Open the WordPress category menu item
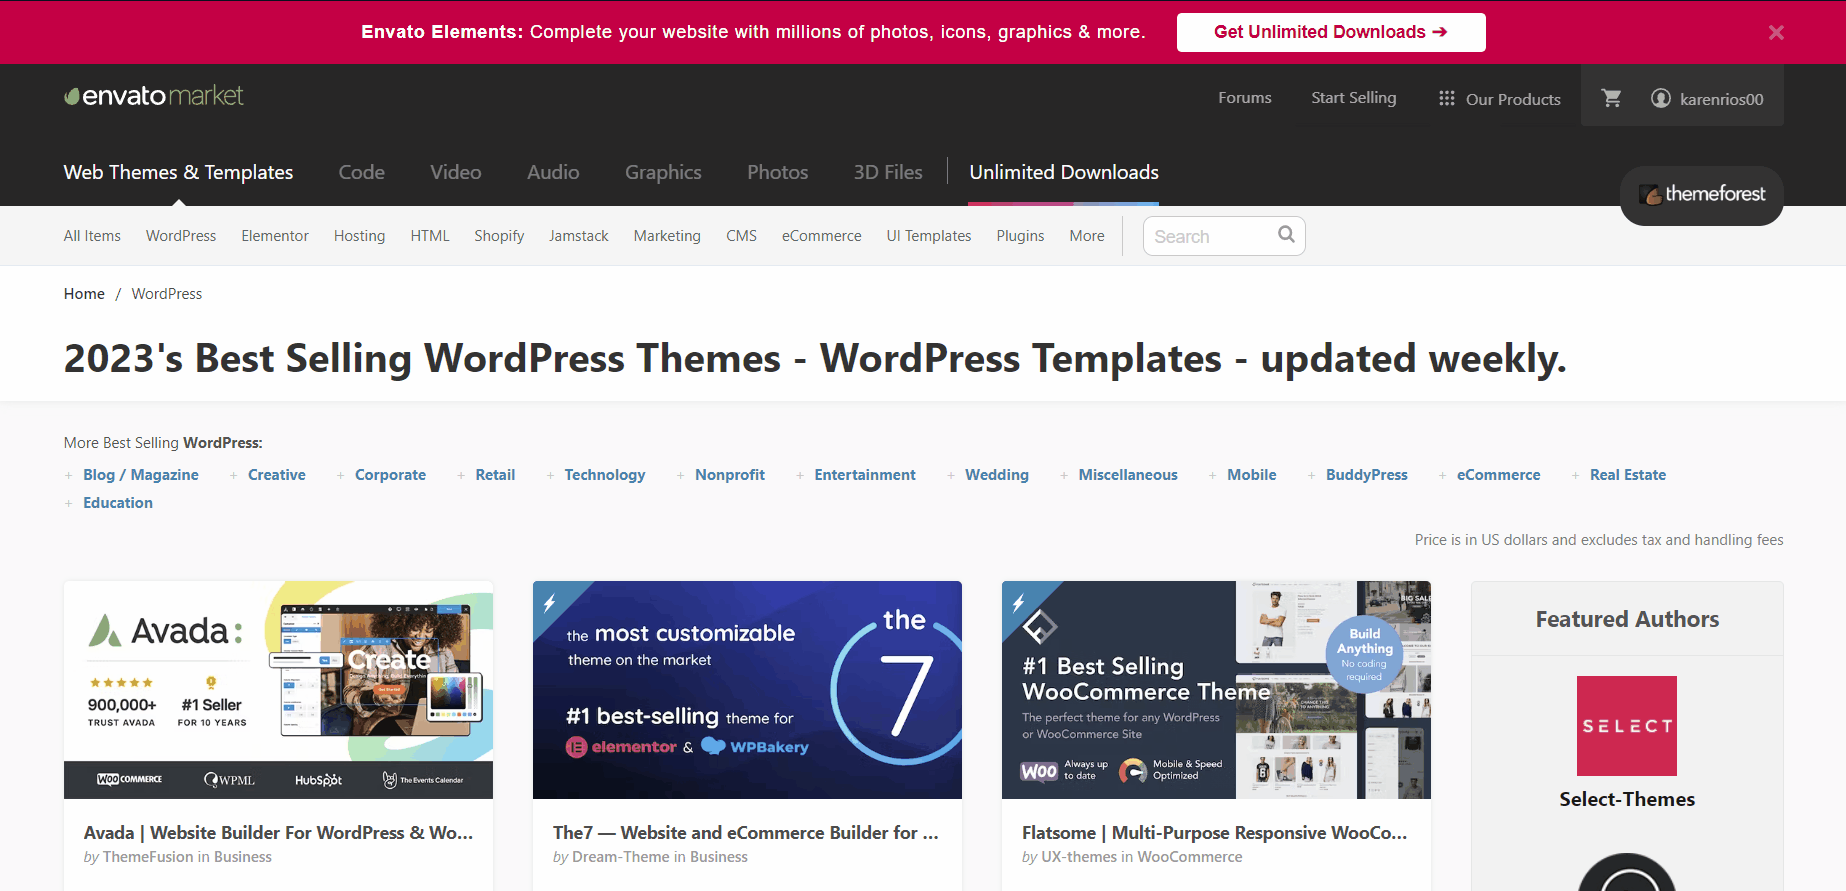 tap(181, 236)
